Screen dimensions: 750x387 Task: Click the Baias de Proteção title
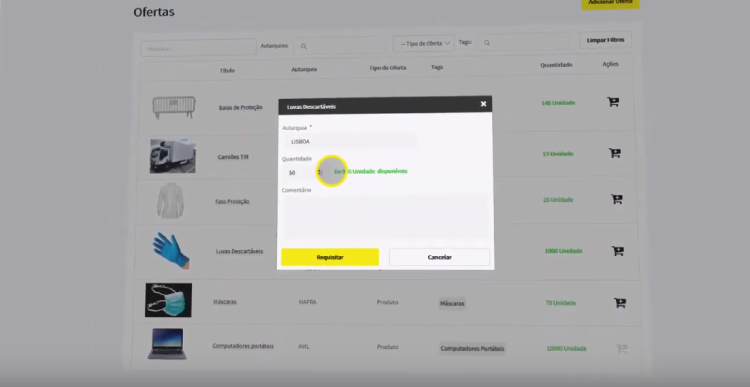tap(241, 108)
